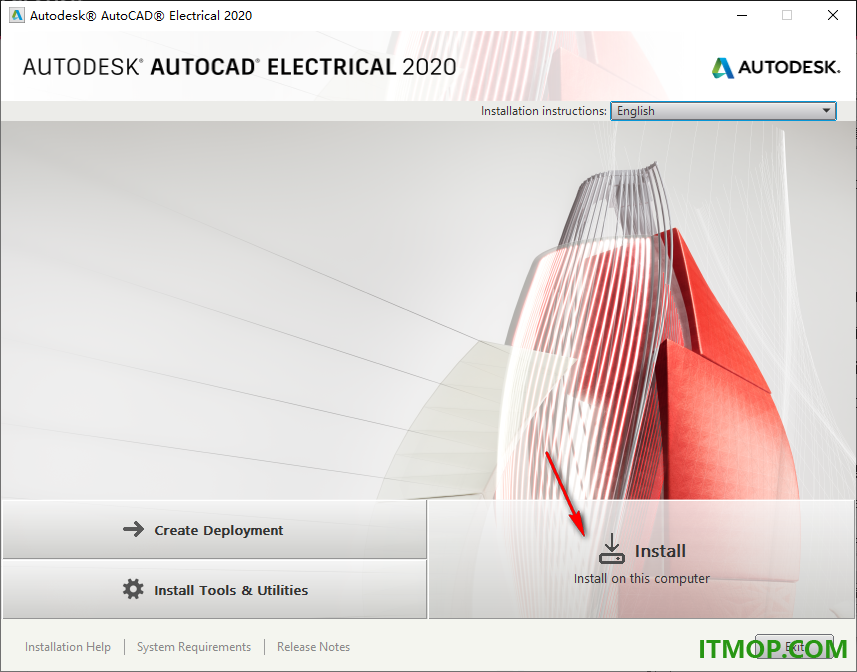
Task: Open the Release Notes link
Action: coord(313,647)
